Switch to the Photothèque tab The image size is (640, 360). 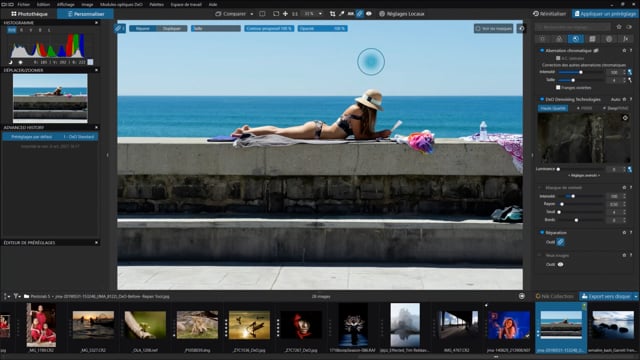tap(29, 14)
